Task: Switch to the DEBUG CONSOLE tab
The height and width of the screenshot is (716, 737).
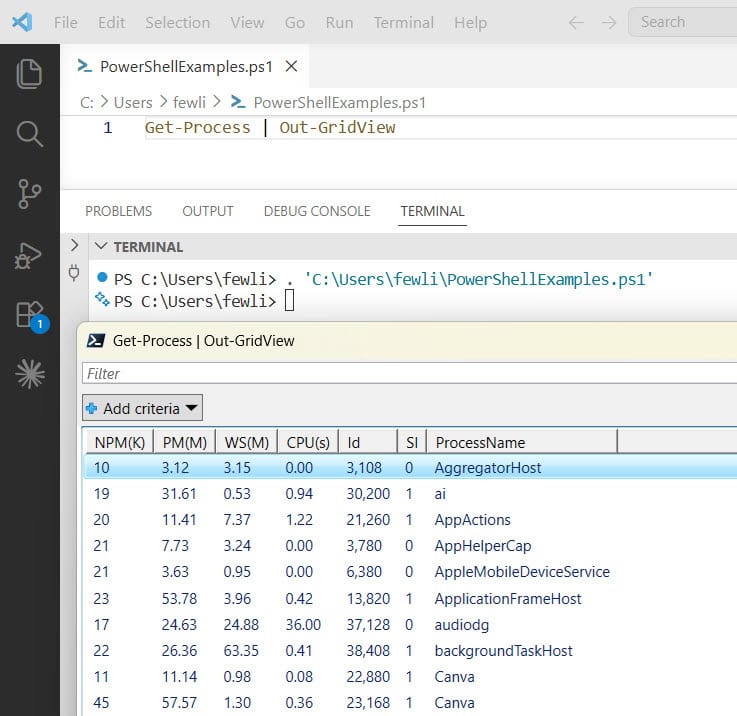Action: click(x=317, y=211)
